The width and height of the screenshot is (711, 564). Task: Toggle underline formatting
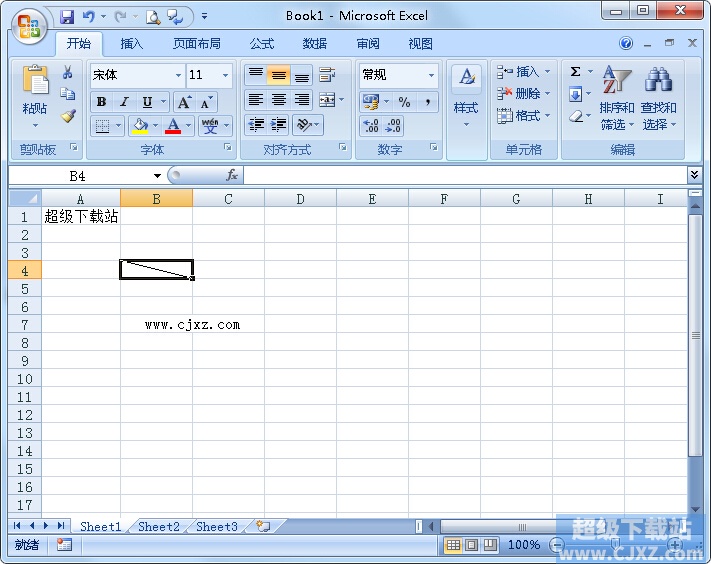coord(147,102)
